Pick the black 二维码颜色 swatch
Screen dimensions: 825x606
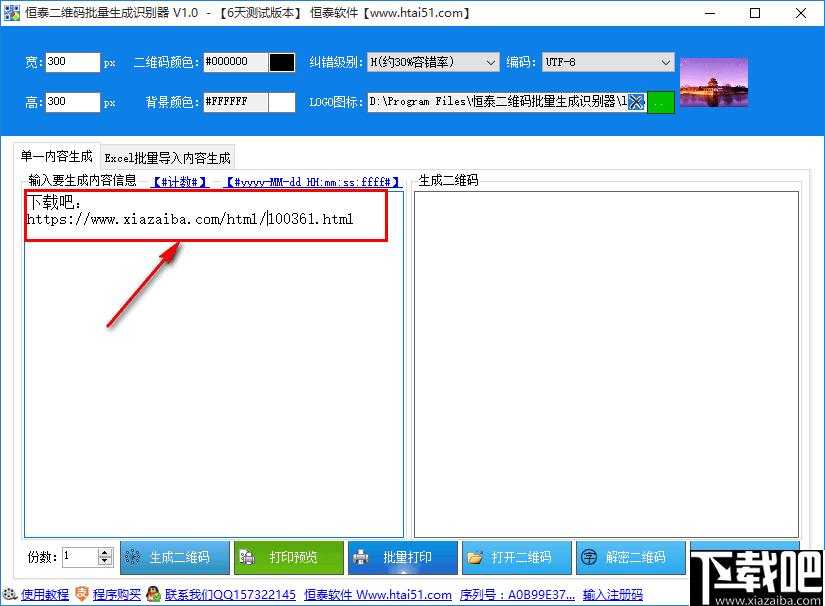[282, 62]
